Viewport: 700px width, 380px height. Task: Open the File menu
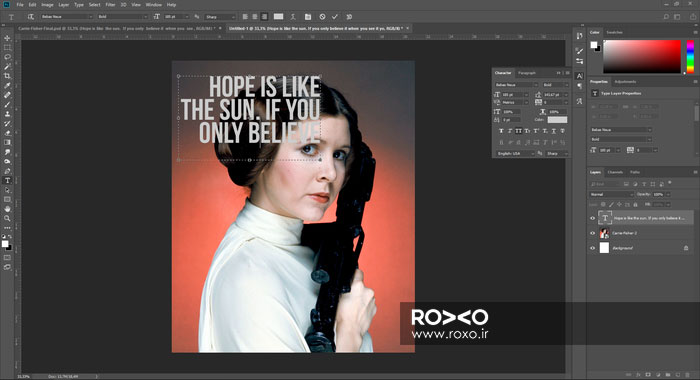coord(20,4)
